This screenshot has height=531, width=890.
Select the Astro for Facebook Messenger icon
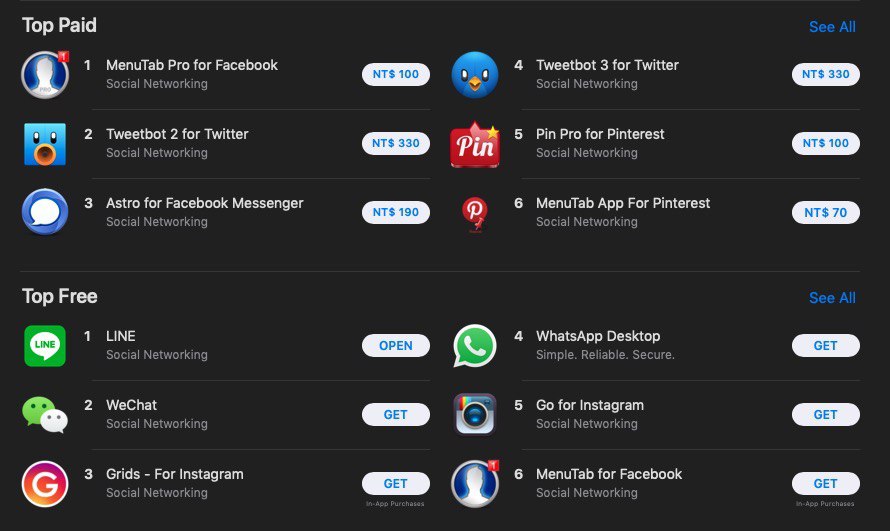click(45, 212)
